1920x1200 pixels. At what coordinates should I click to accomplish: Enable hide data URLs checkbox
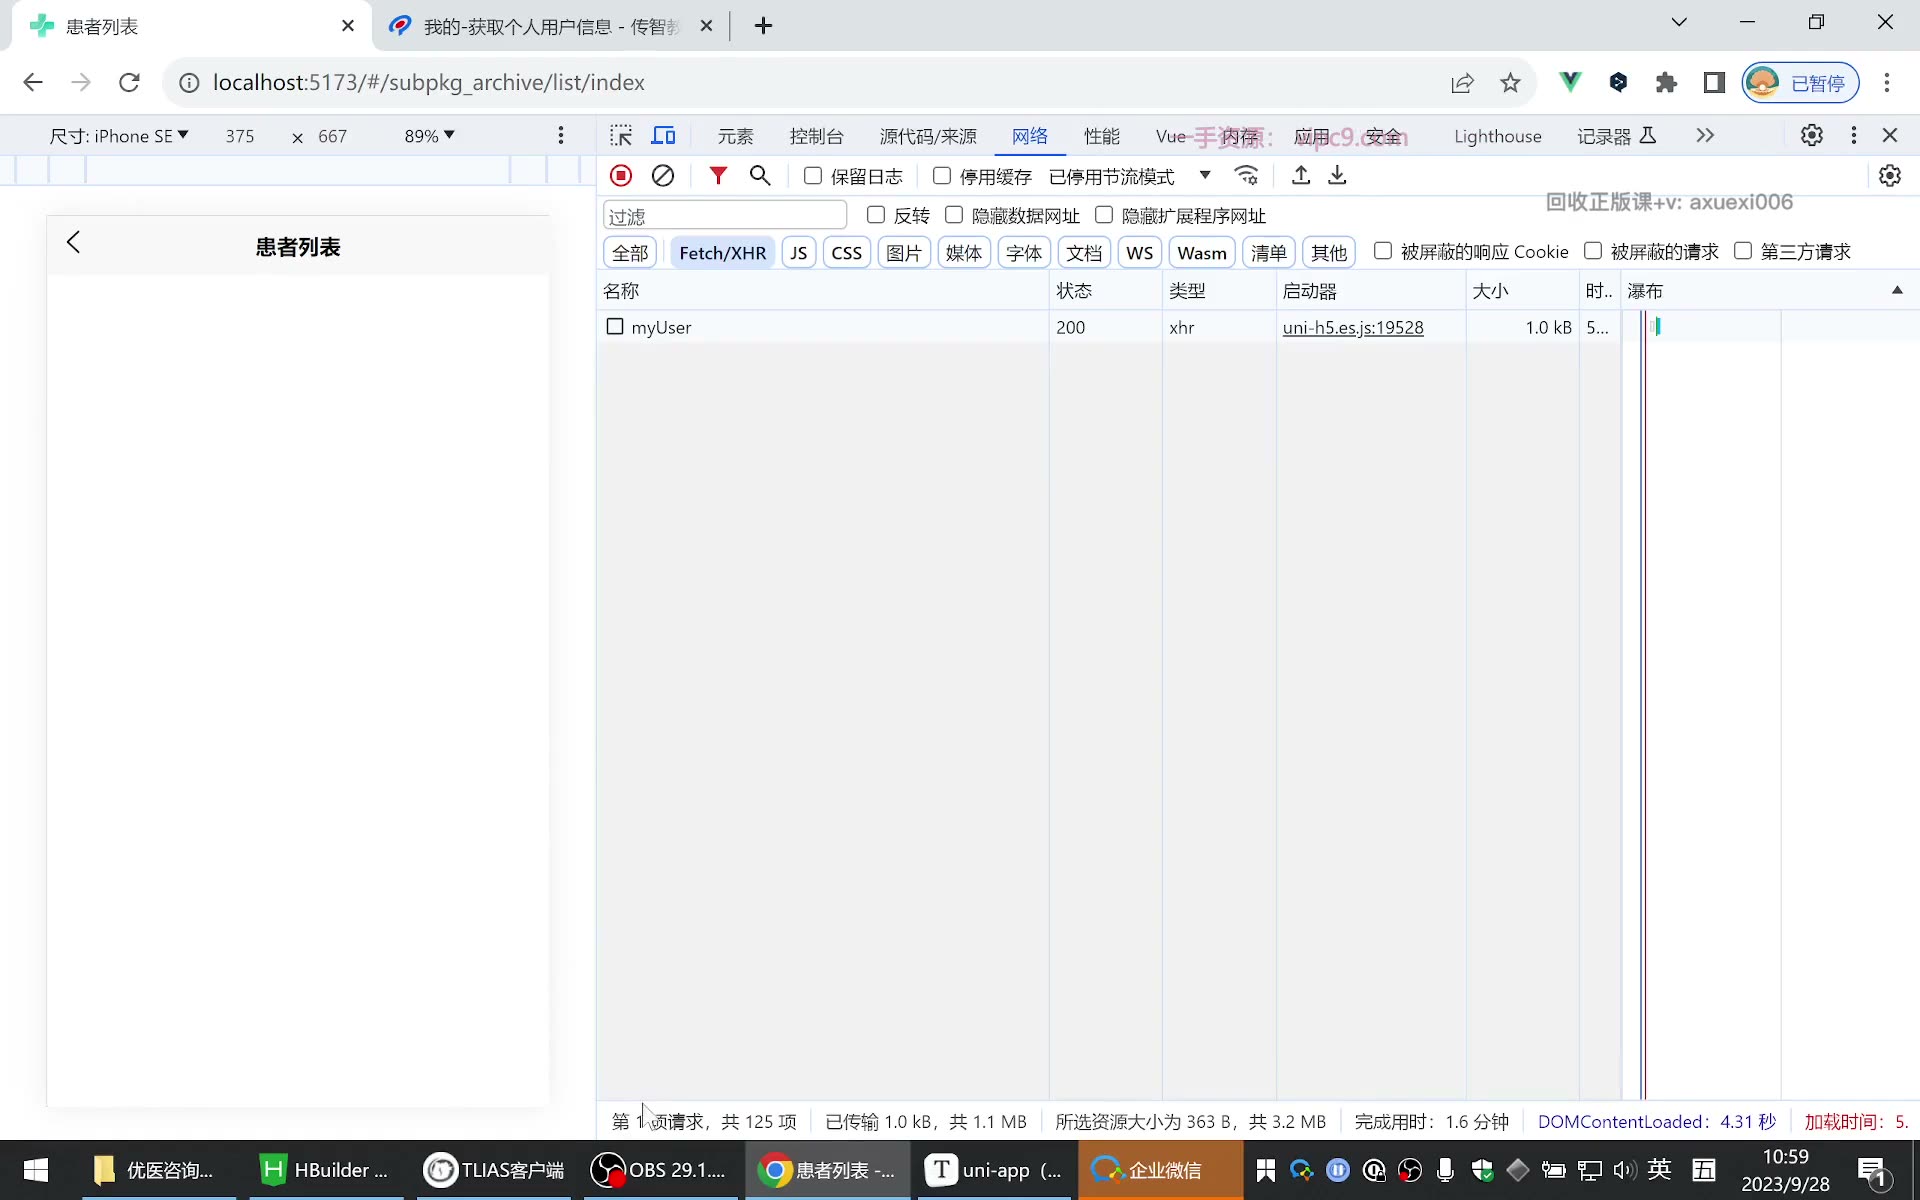pyautogui.click(x=954, y=215)
